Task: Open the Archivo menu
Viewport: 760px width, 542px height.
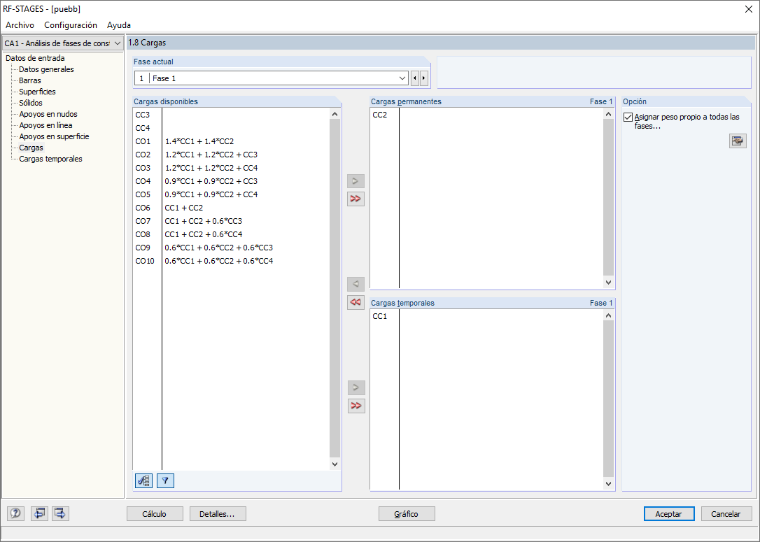Action: coord(20,25)
